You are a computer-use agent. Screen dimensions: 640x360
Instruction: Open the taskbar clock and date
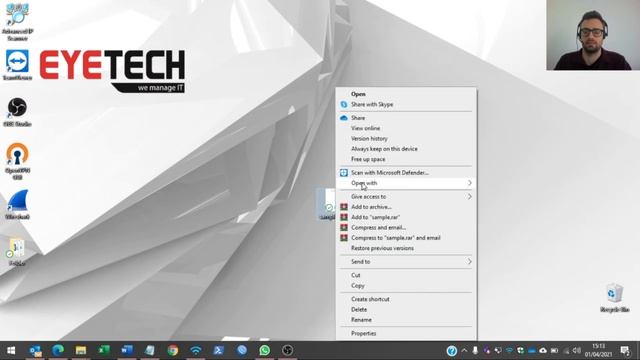coord(598,351)
